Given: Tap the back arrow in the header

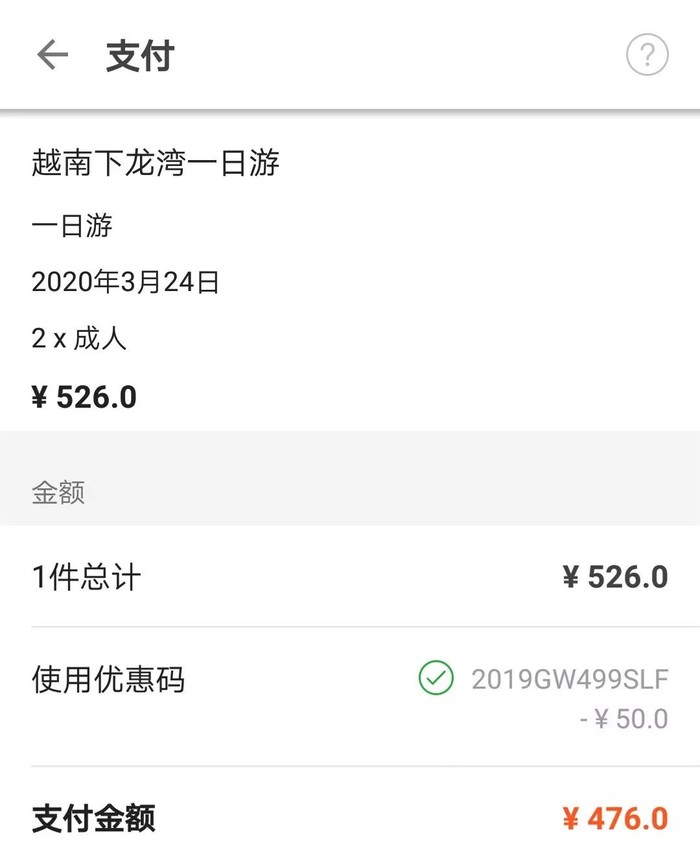Looking at the screenshot, I should [52, 55].
